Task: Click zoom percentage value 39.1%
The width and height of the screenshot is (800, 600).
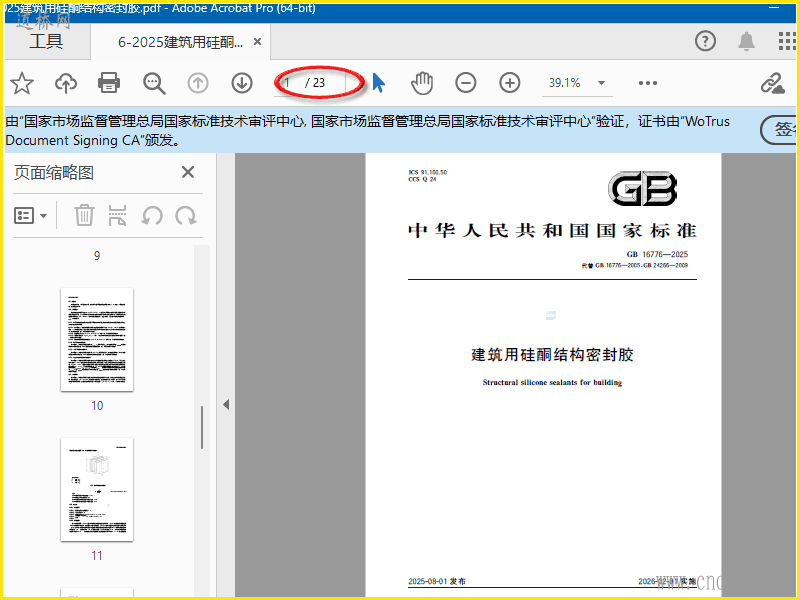Action: click(x=564, y=83)
